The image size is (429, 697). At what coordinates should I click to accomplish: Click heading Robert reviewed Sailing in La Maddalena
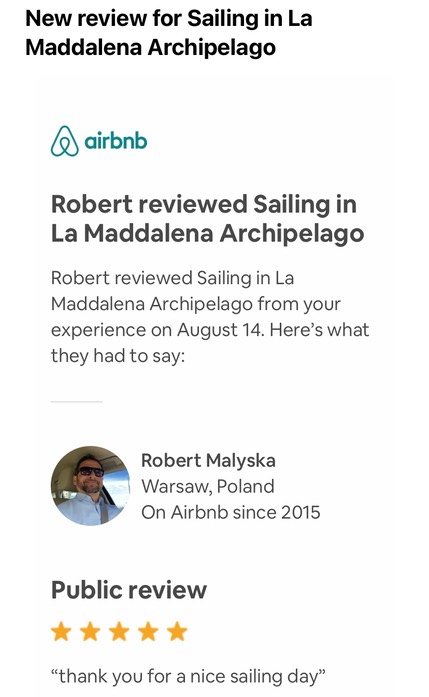207,218
